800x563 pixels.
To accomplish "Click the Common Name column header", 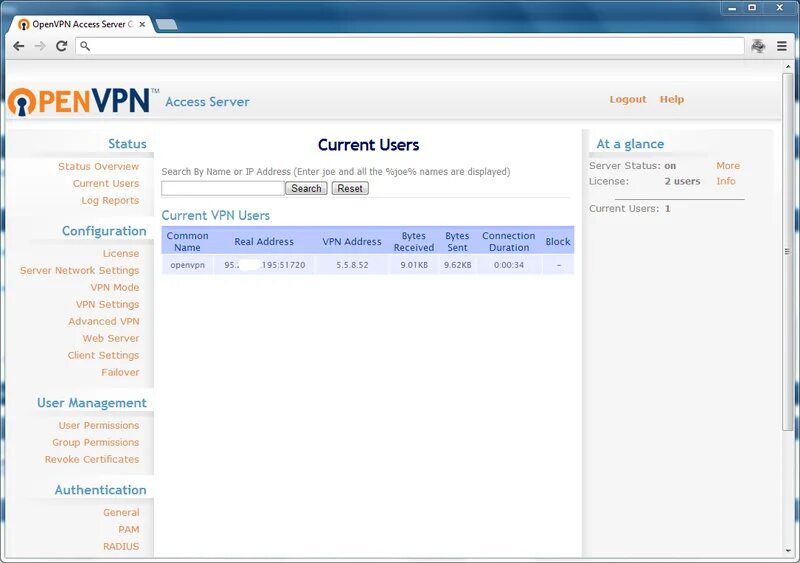I will pos(187,241).
